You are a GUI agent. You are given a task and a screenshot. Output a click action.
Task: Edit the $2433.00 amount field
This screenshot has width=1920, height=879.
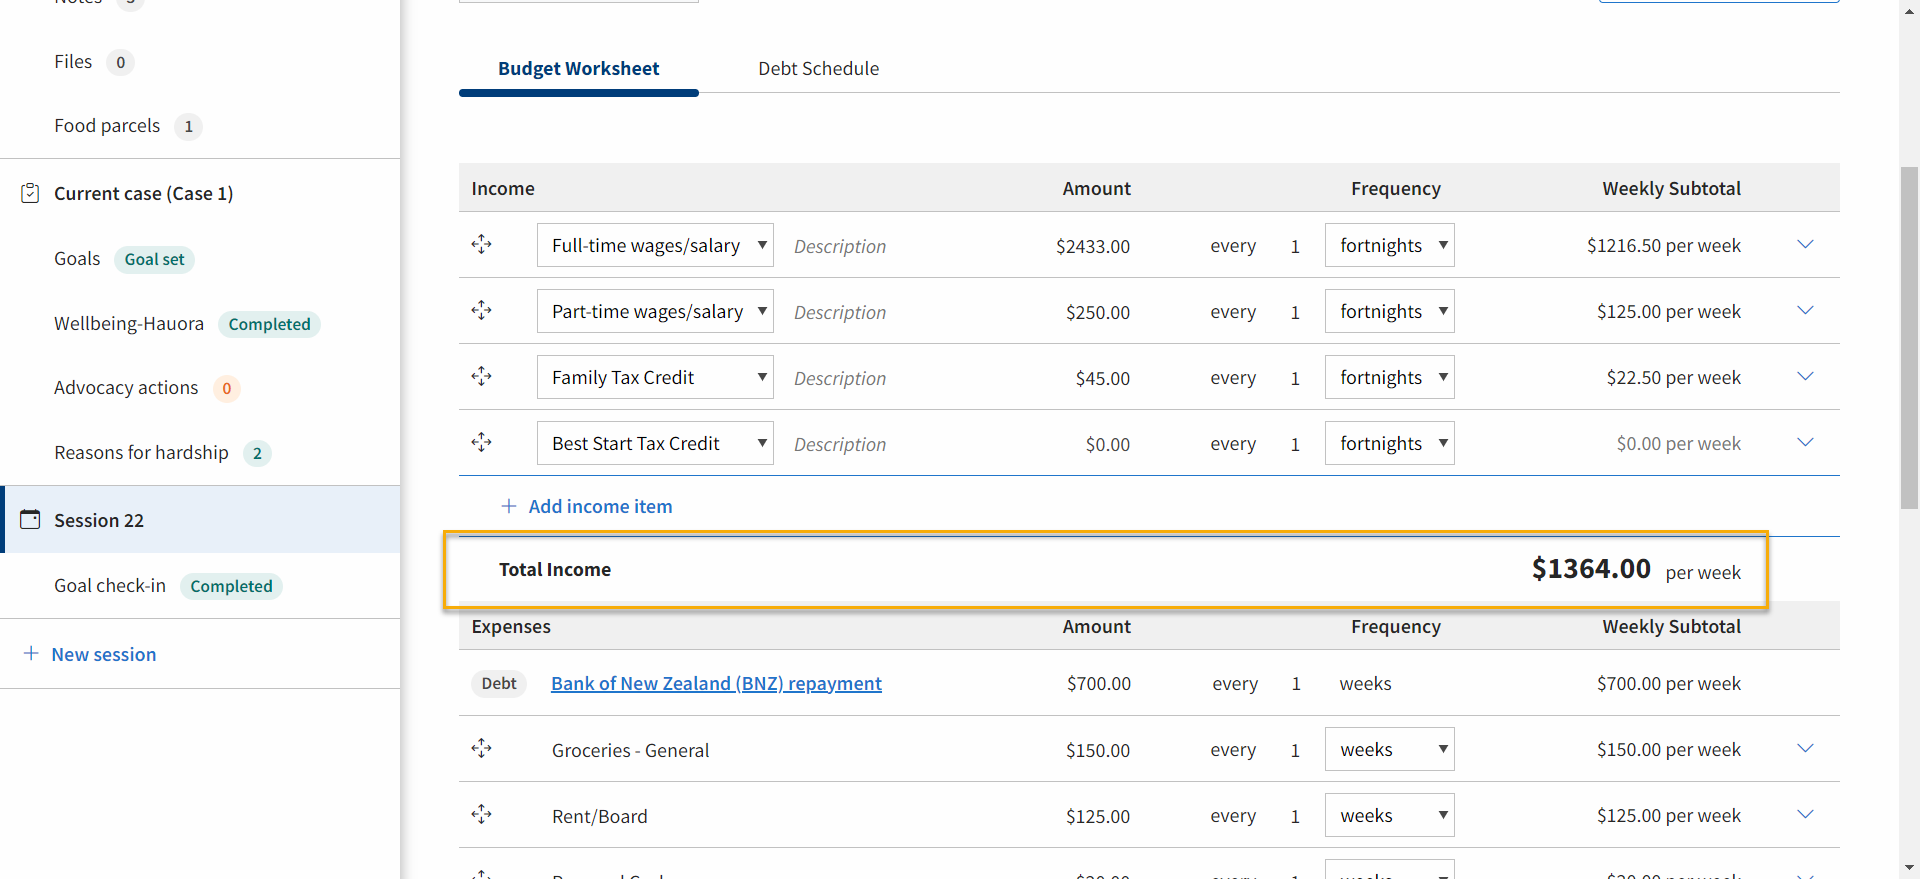point(1093,246)
